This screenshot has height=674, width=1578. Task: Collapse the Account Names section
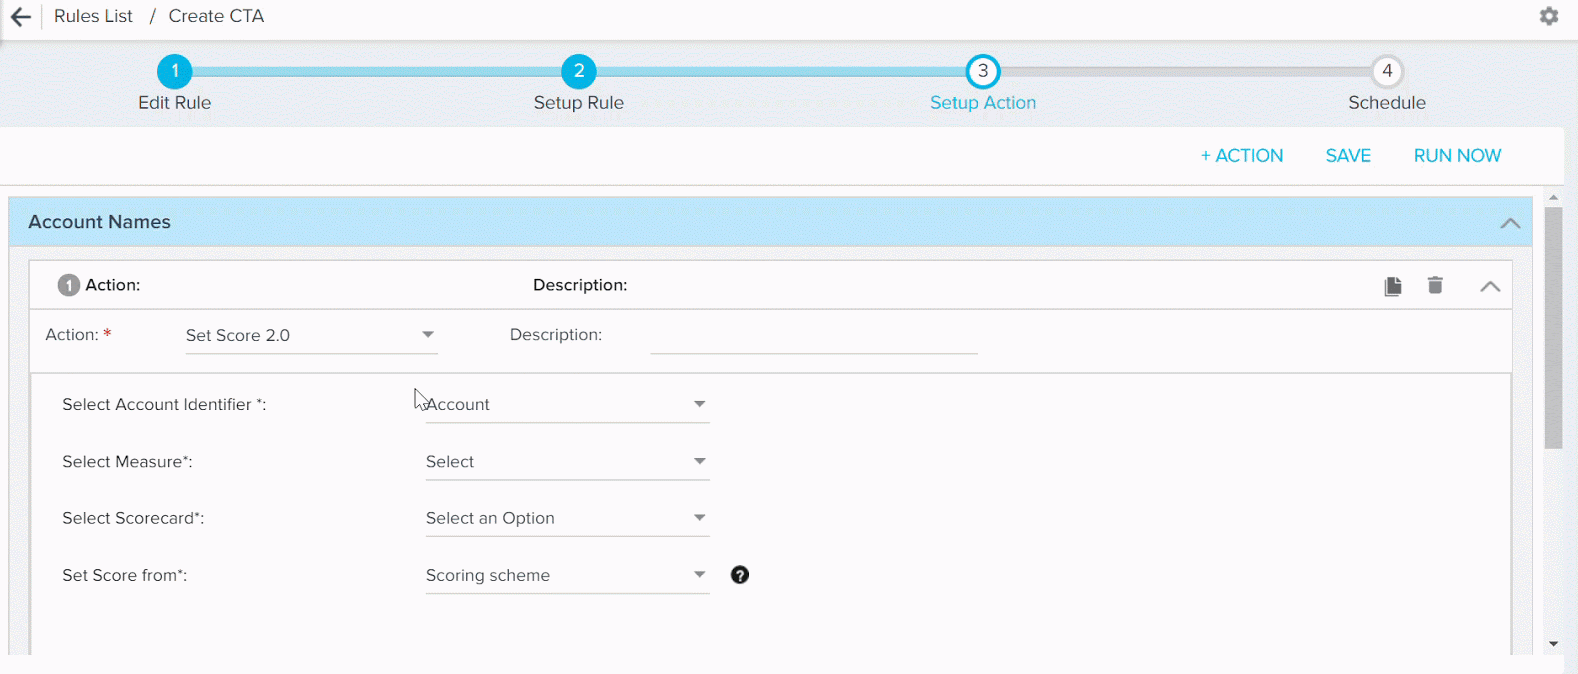1510,223
